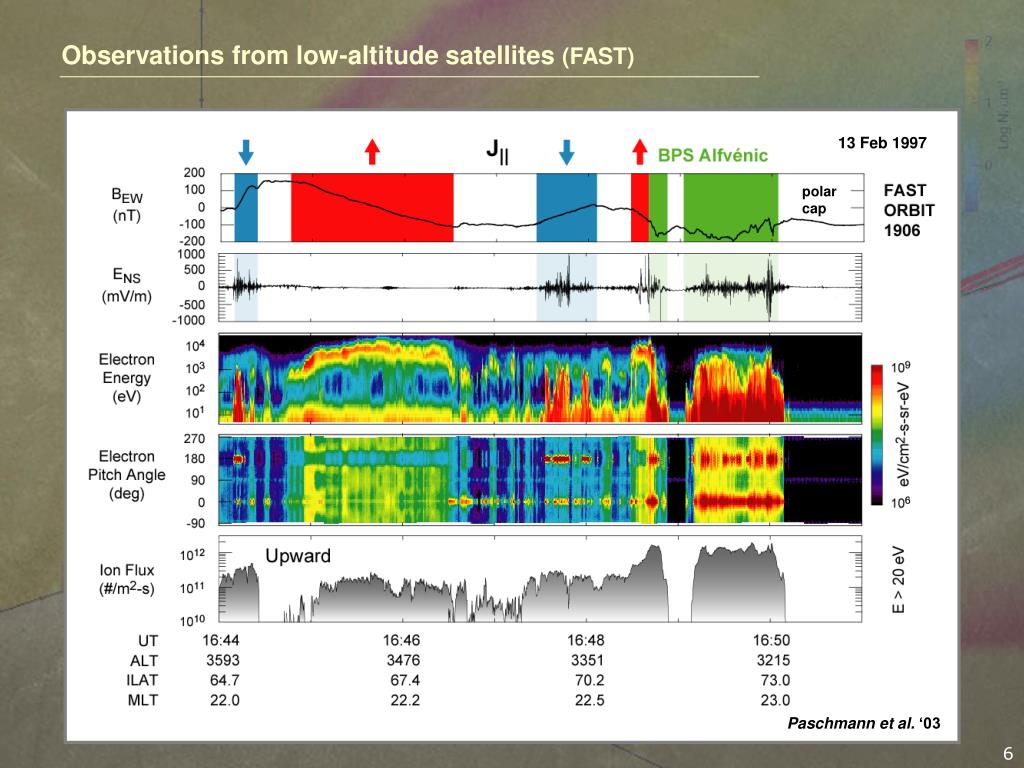This screenshot has height=768, width=1024.
Task: Select the ILAT value 64.7
Action: click(225, 680)
